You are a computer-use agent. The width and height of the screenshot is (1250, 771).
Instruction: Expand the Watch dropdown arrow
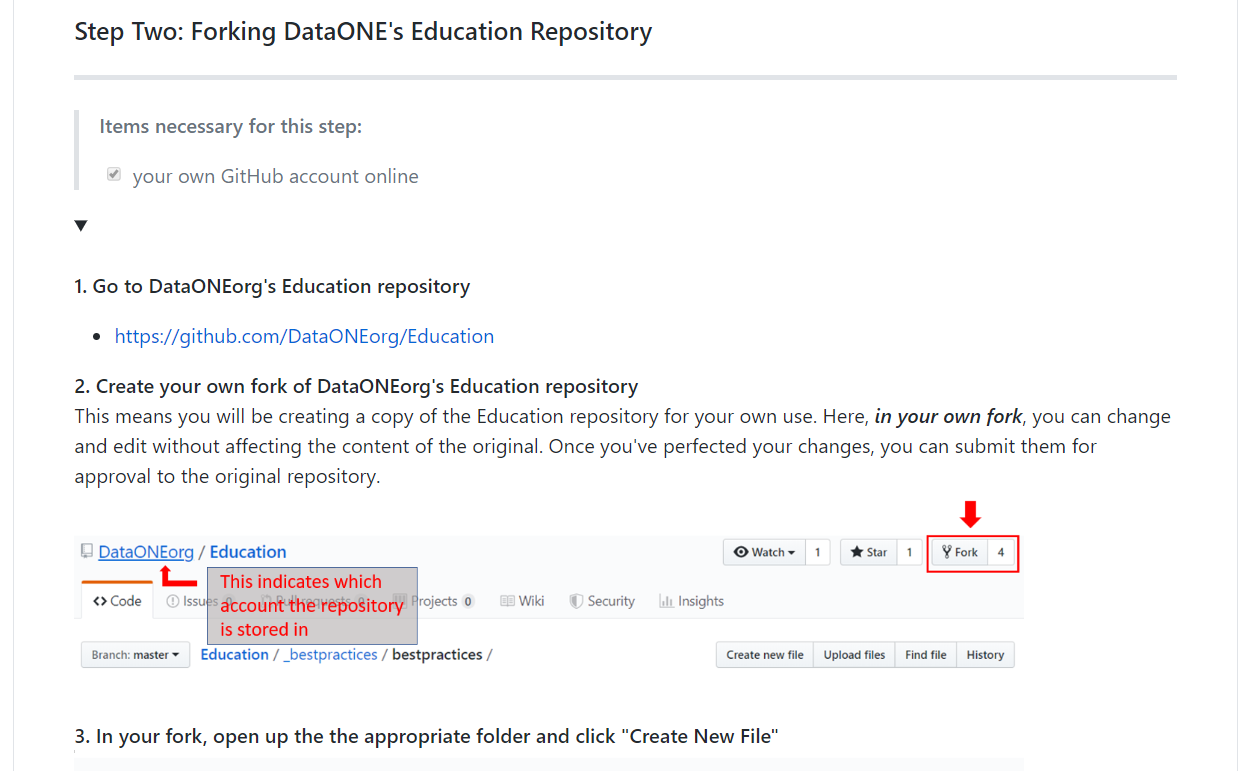click(792, 553)
